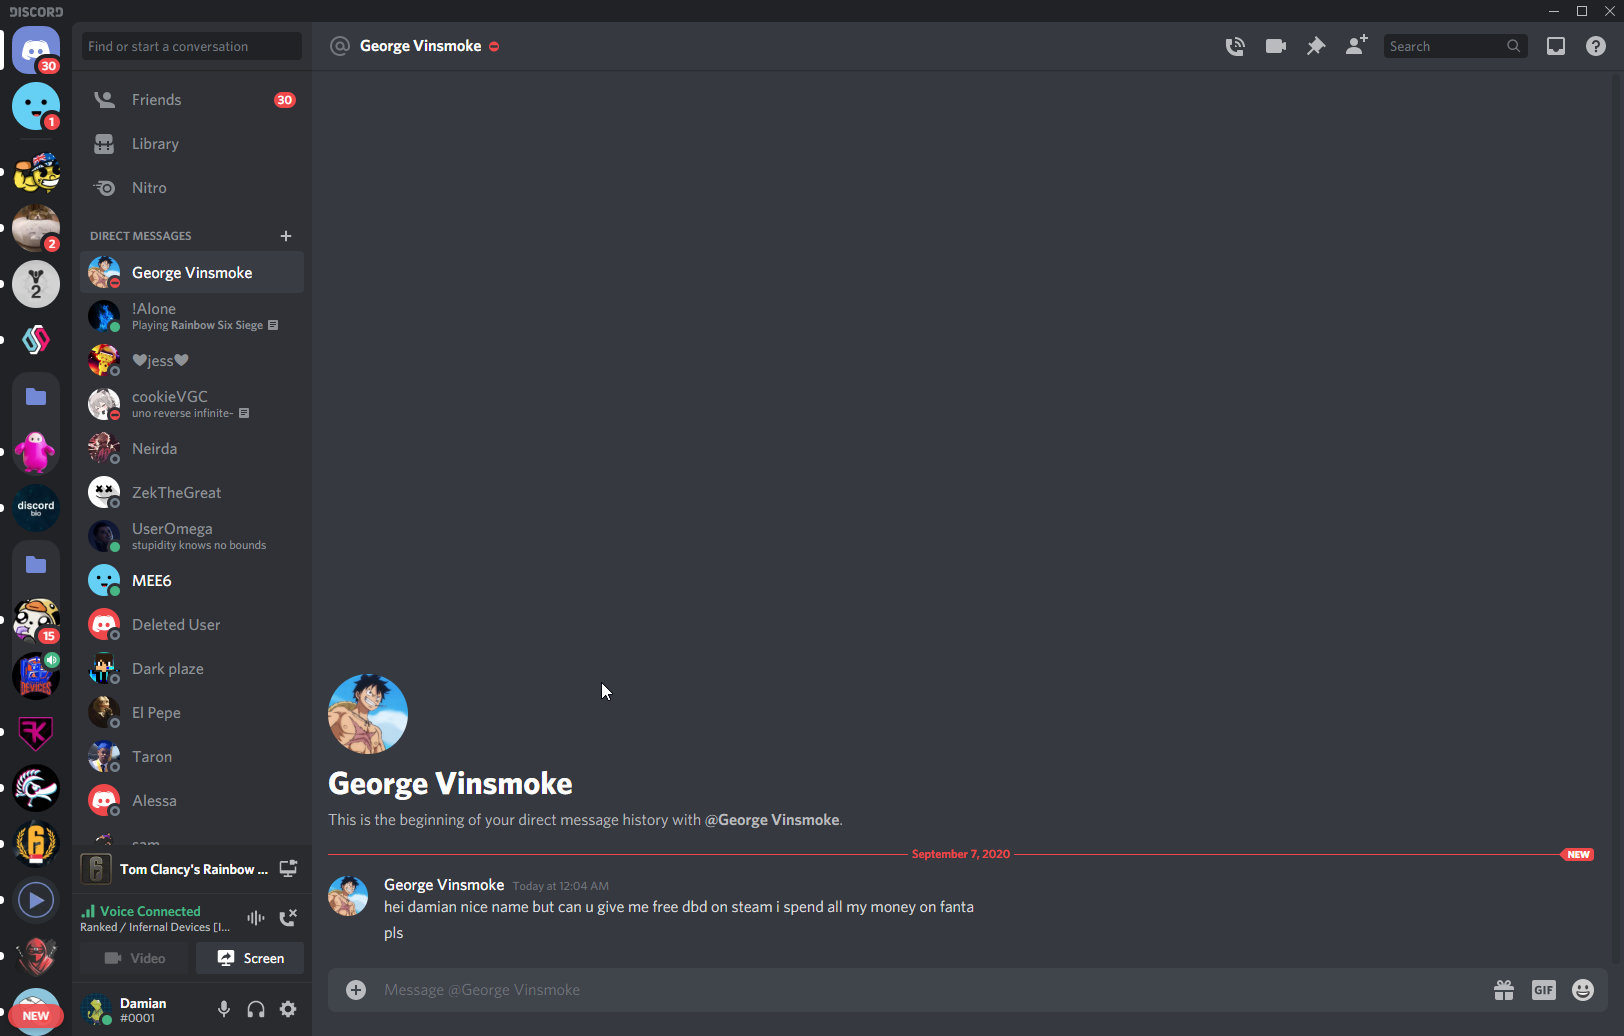Toggle noise suppression in voice panel
This screenshot has height=1036, width=1624.
point(256,918)
